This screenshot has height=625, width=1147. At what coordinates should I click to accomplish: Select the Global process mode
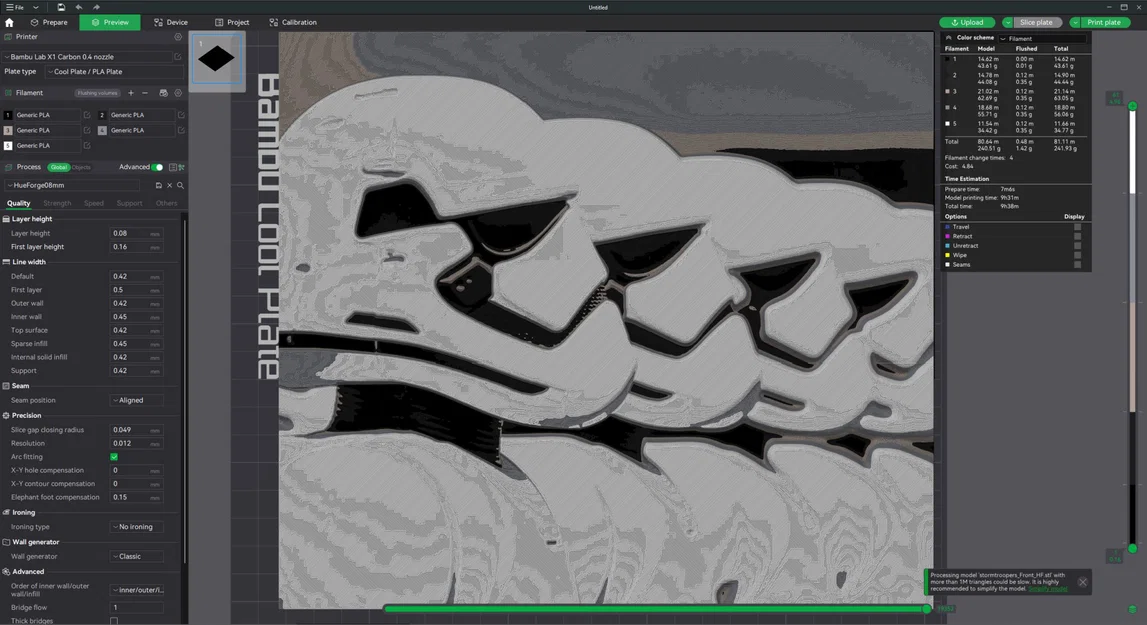pyautogui.click(x=59, y=168)
